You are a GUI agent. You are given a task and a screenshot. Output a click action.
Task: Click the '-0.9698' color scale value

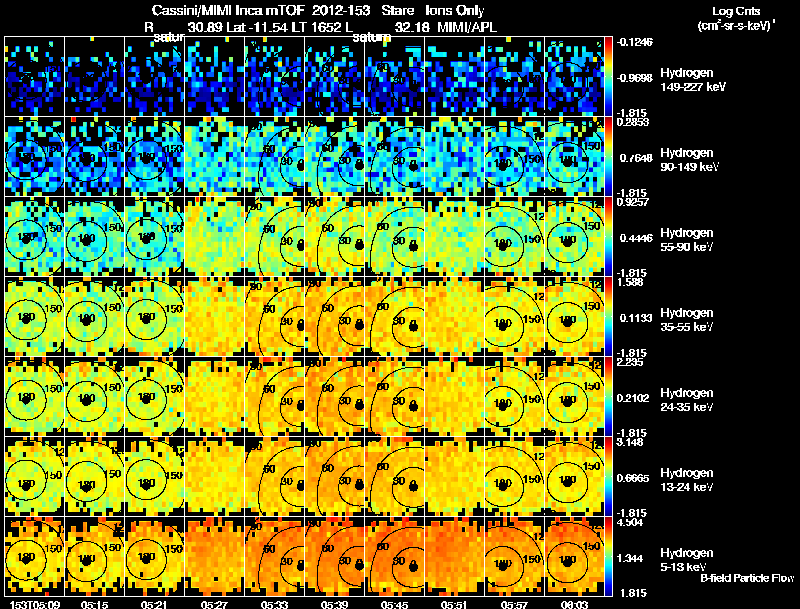pyautogui.click(x=635, y=78)
